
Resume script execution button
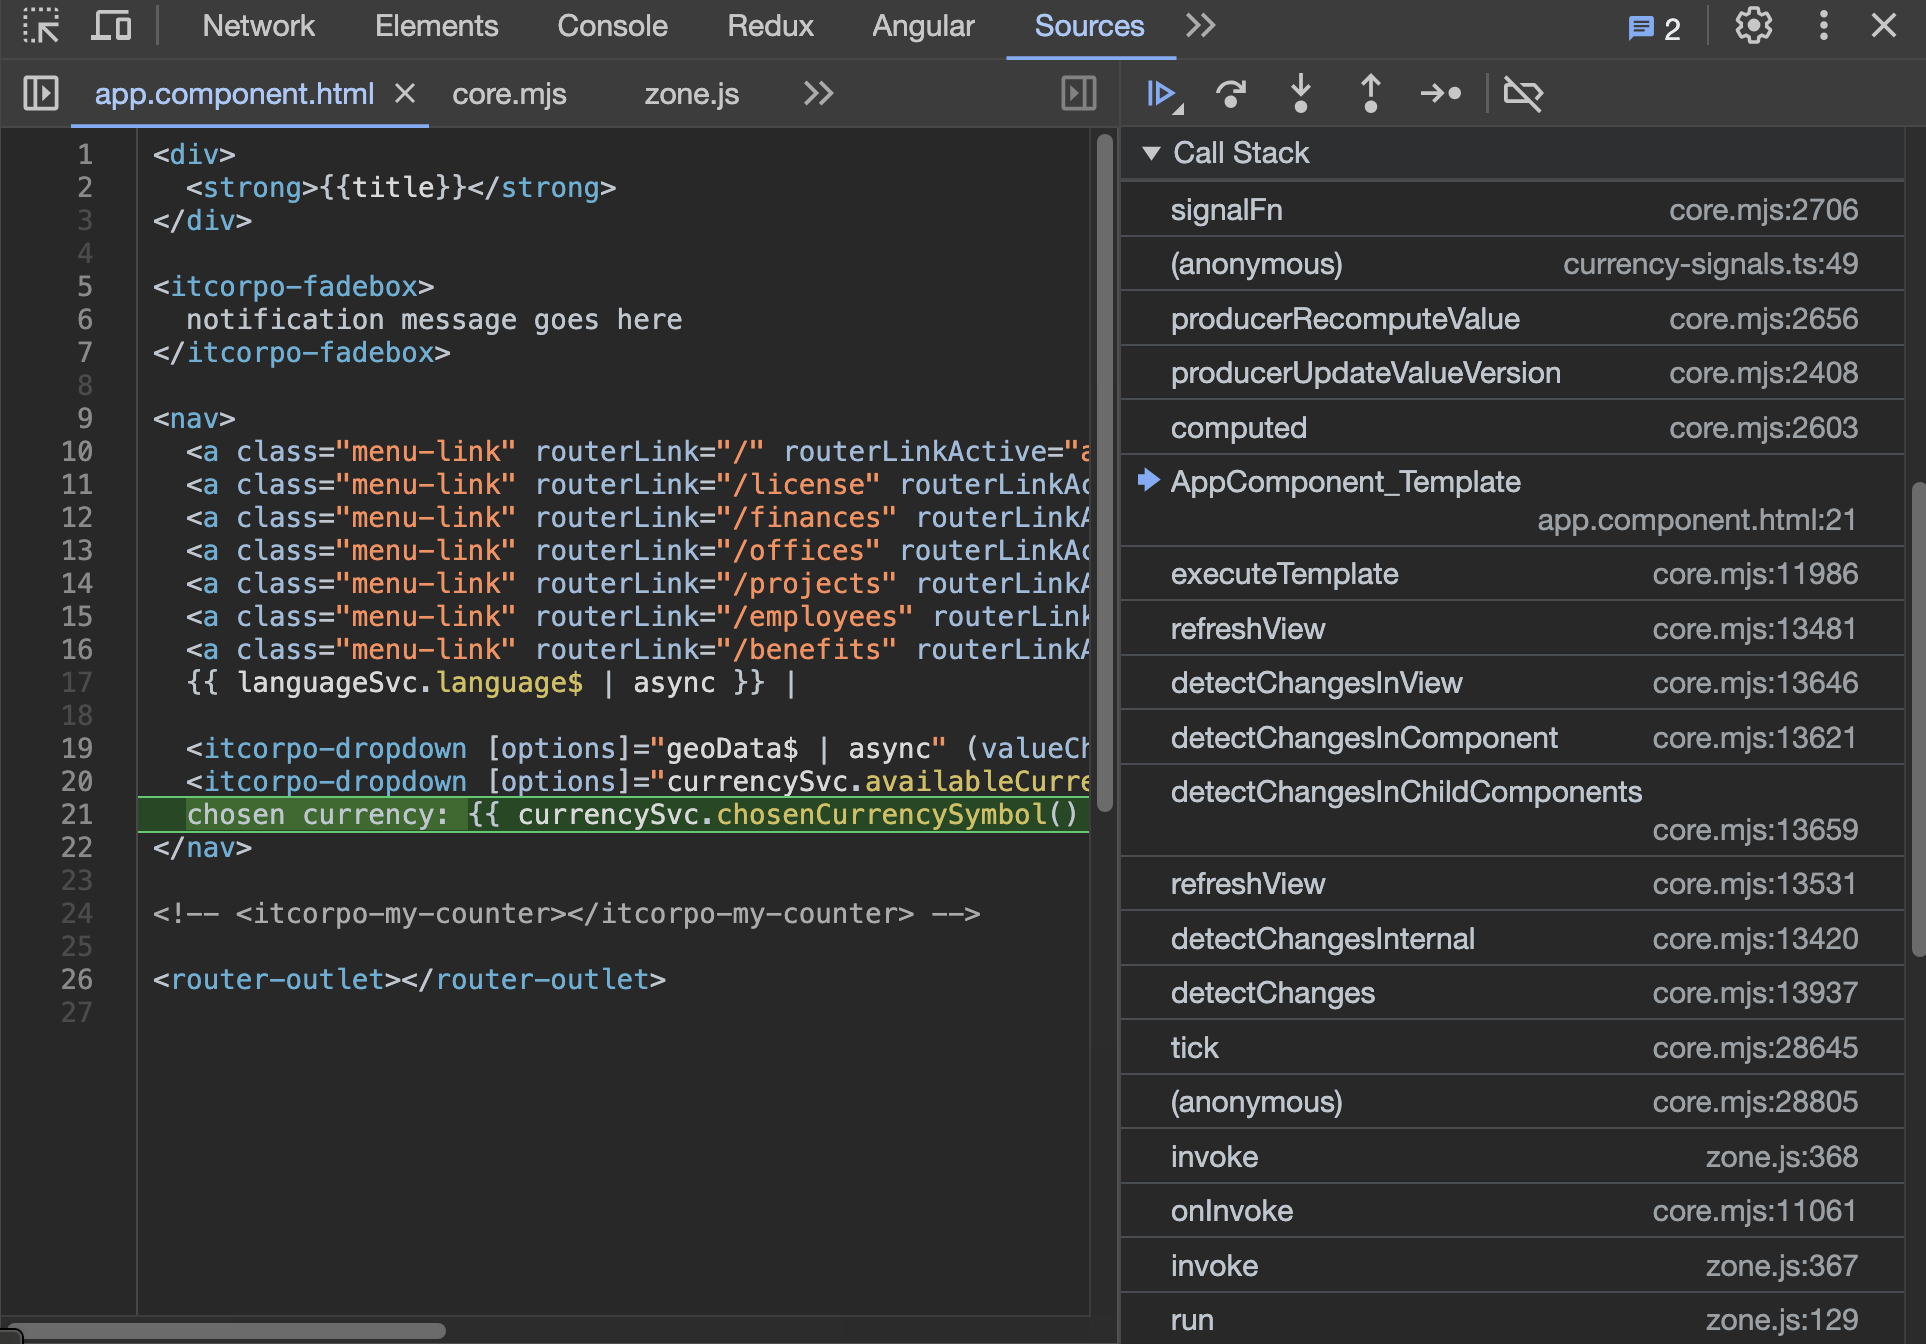[x=1162, y=94]
